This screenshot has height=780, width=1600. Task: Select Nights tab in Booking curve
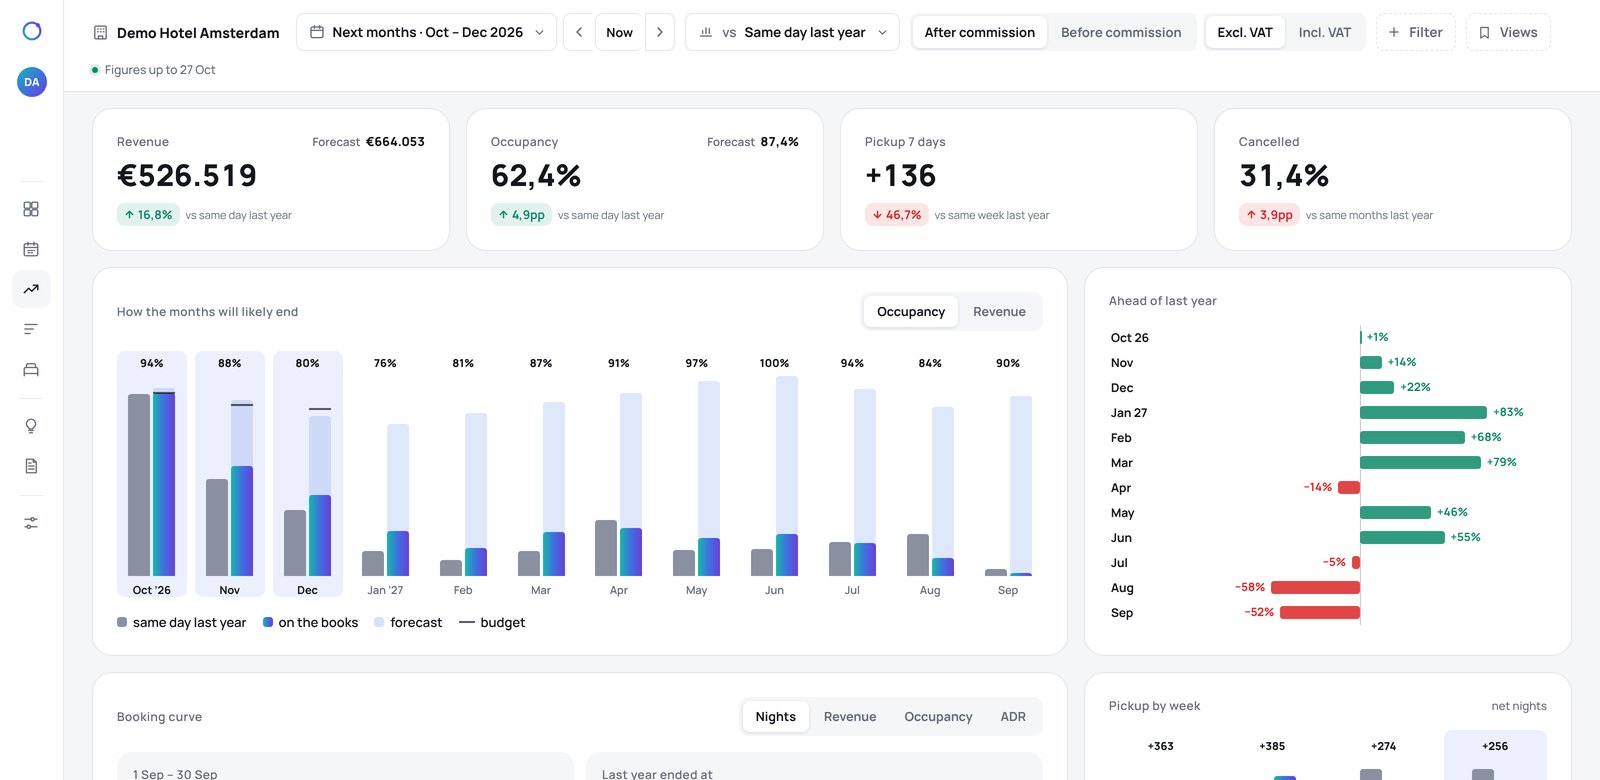point(776,716)
